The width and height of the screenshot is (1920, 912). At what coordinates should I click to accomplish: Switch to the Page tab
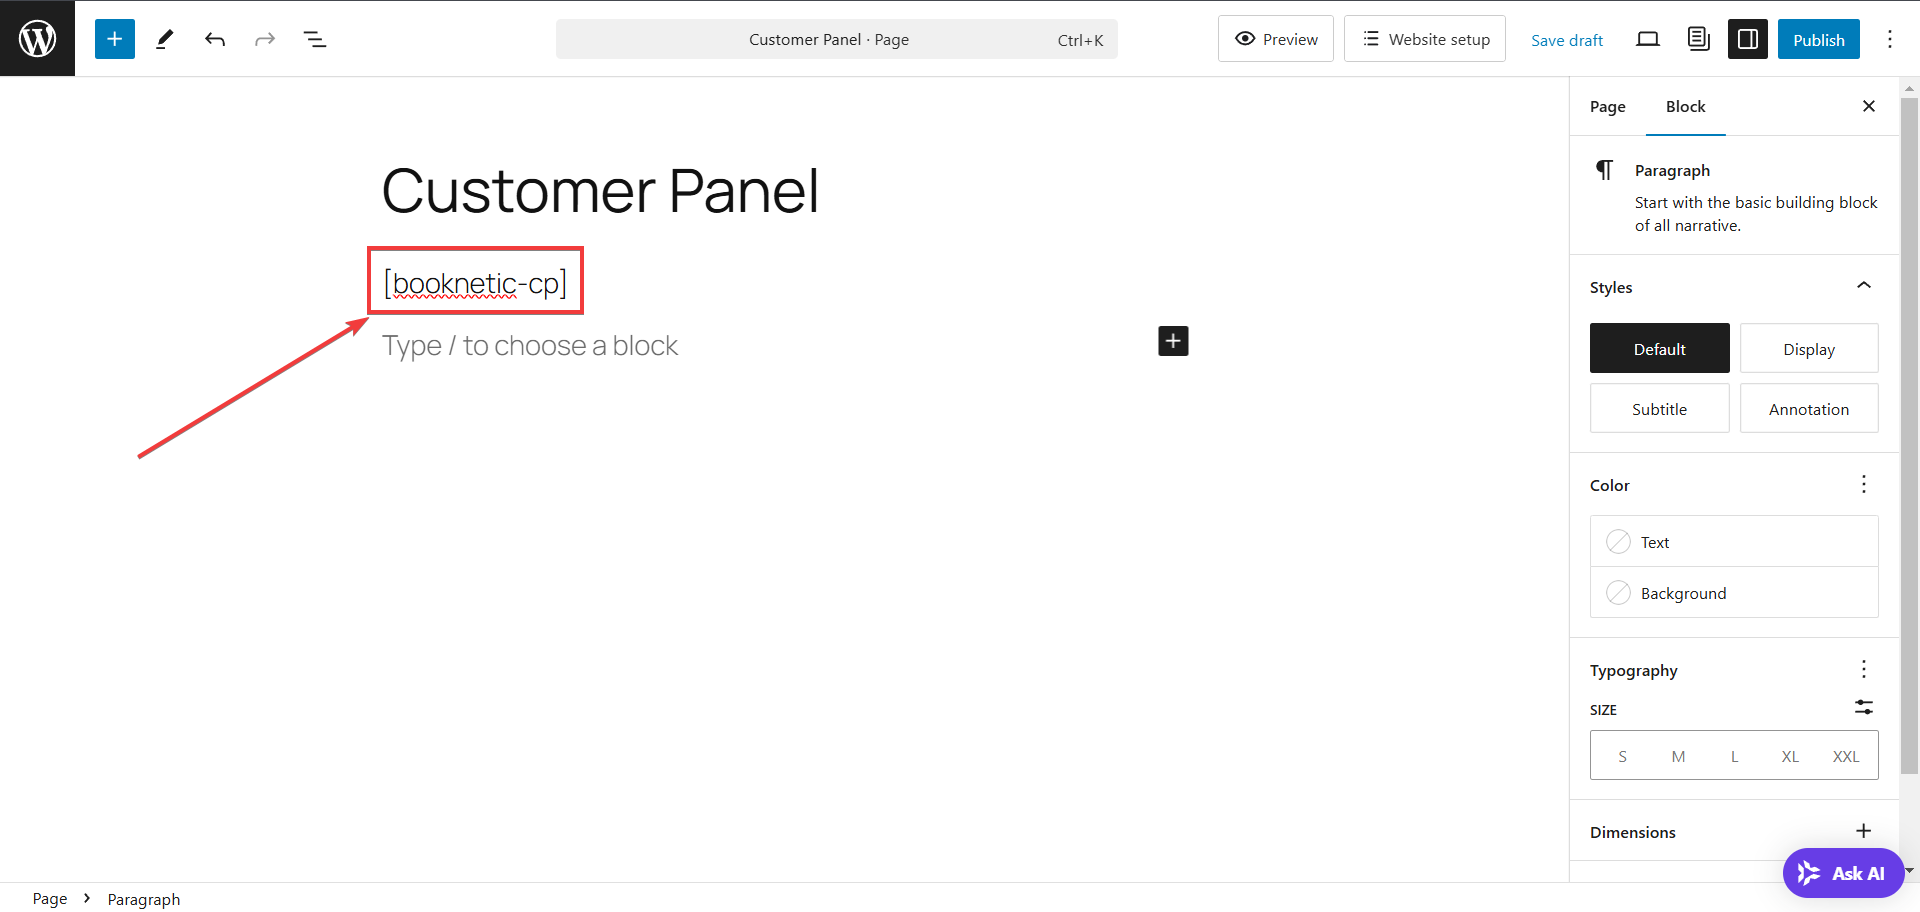[x=1607, y=106]
